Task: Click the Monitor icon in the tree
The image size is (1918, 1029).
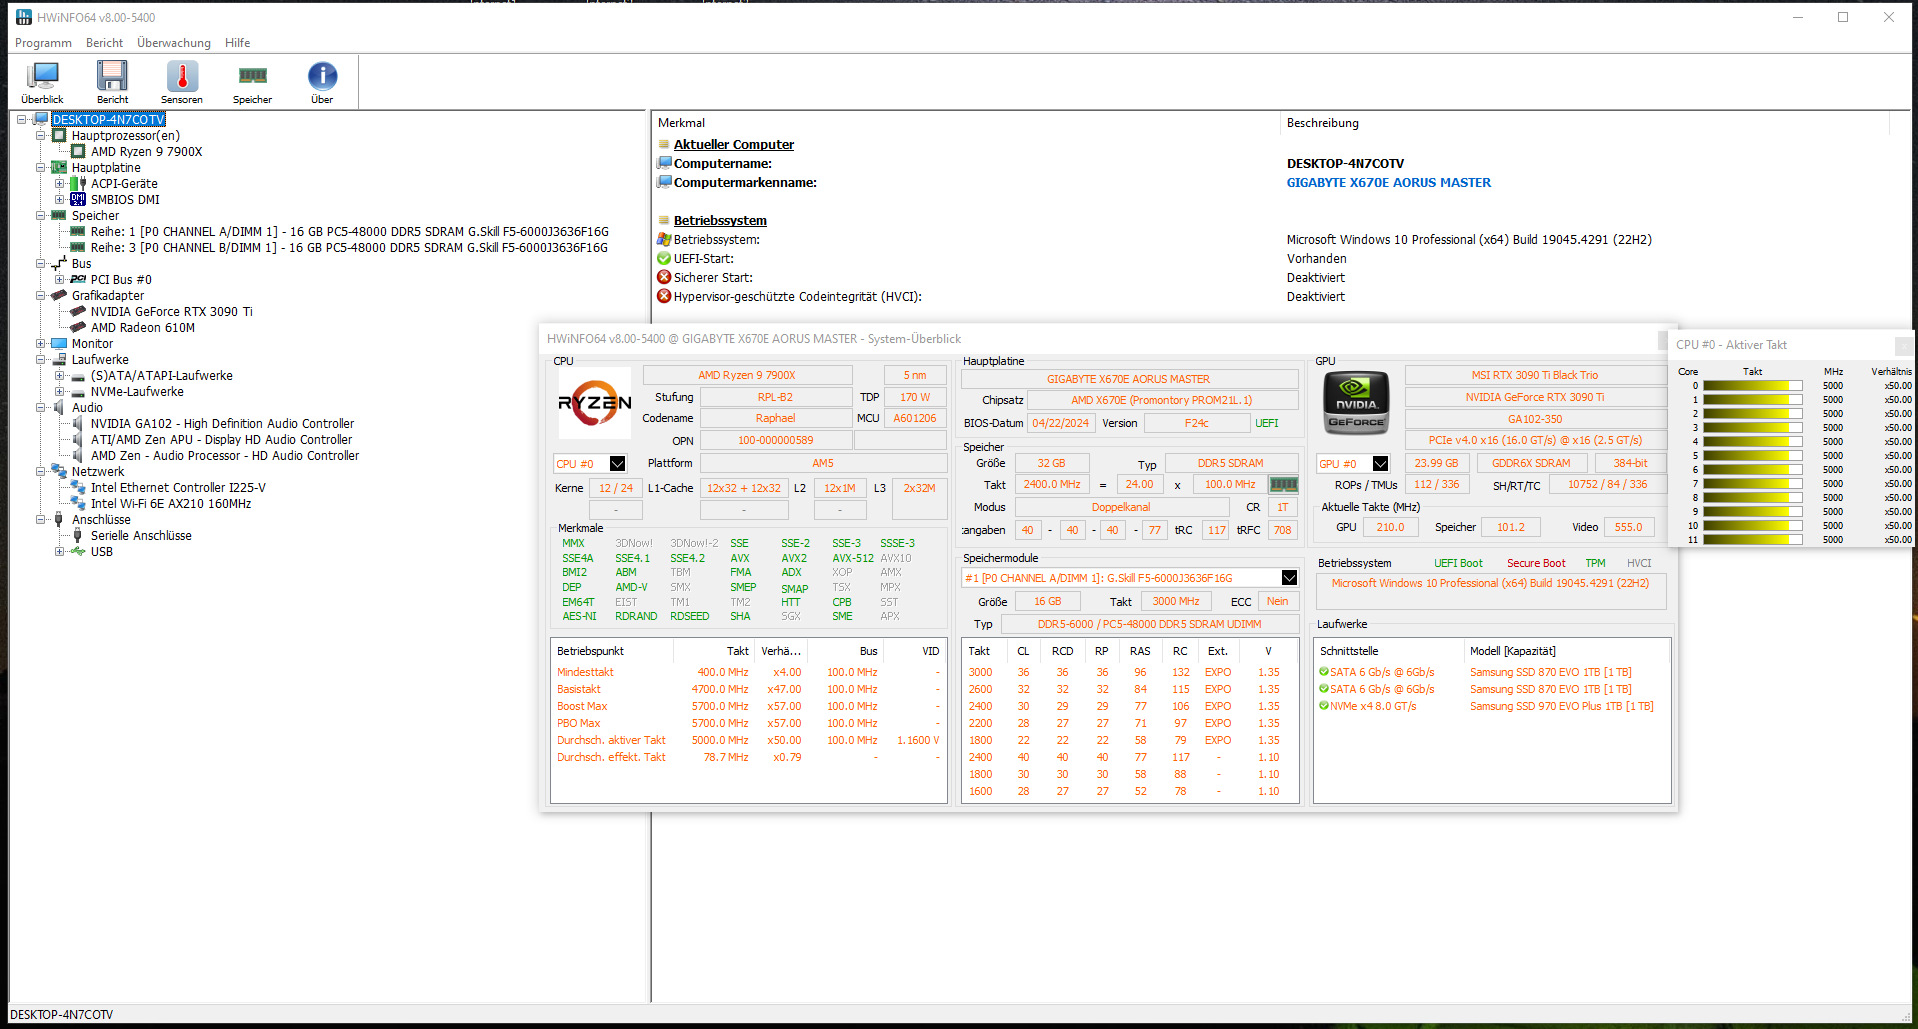Action: 59,343
